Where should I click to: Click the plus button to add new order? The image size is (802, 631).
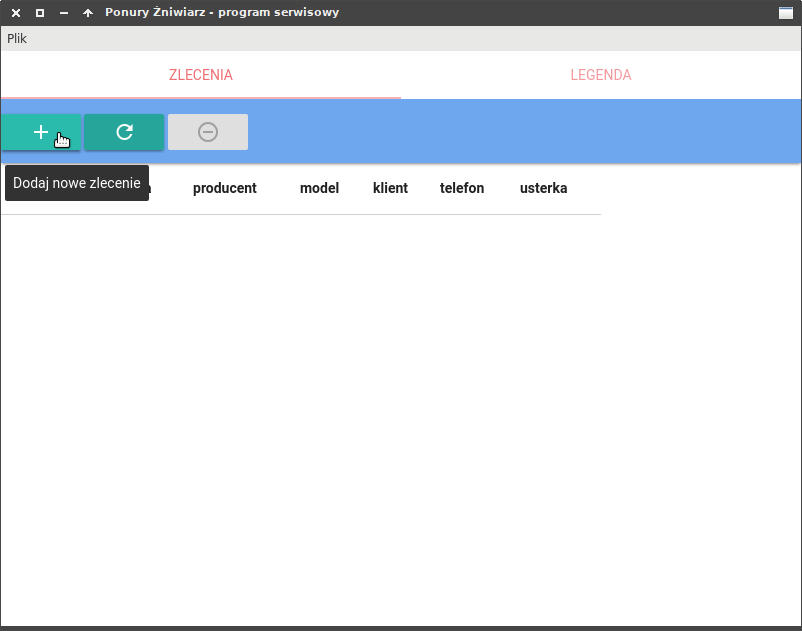(x=41, y=132)
